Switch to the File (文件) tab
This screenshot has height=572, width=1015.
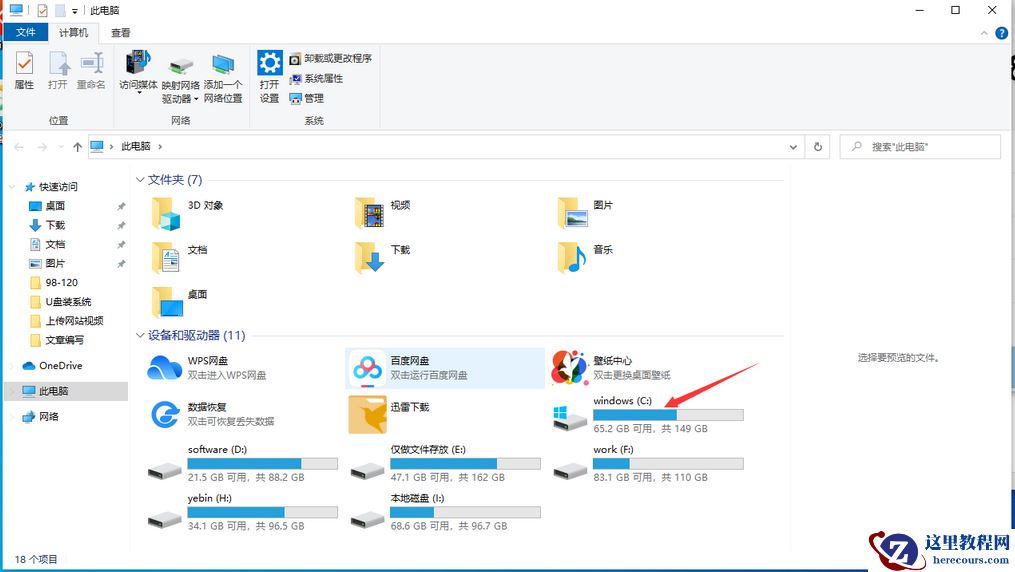[x=25, y=32]
